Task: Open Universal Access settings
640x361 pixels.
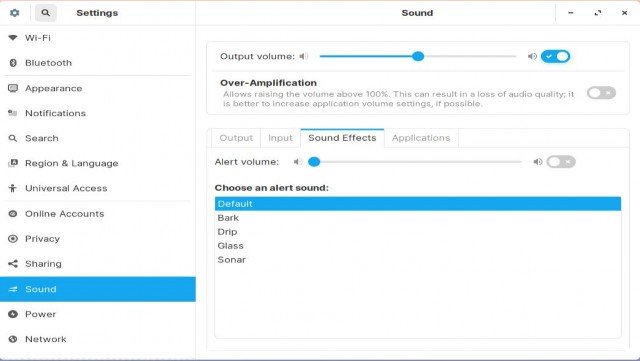Action: point(98,188)
